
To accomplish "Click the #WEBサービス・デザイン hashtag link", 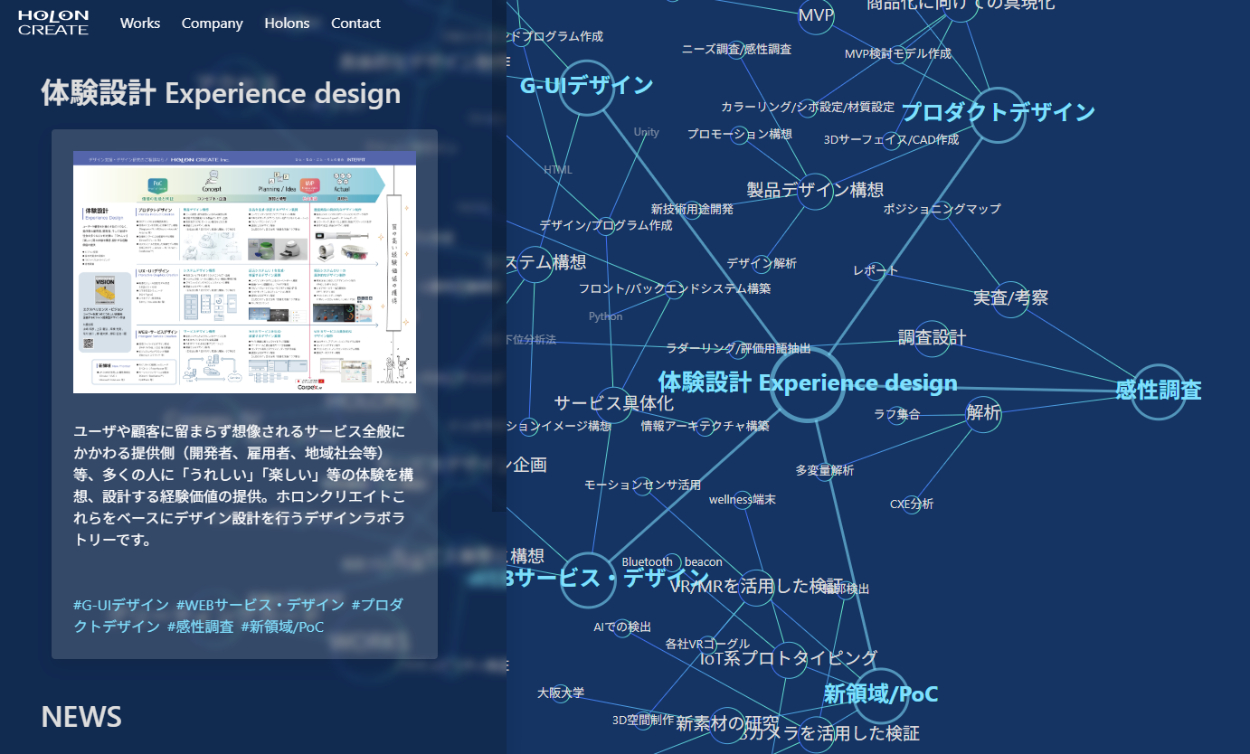I will point(260,605).
